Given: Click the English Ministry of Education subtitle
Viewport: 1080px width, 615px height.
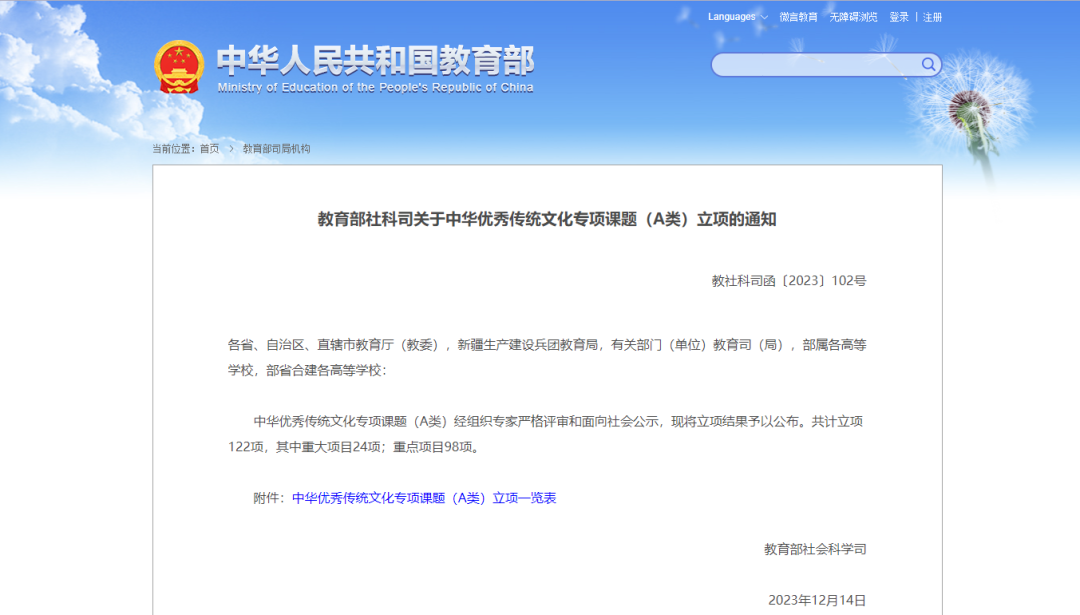Looking at the screenshot, I should point(375,88).
